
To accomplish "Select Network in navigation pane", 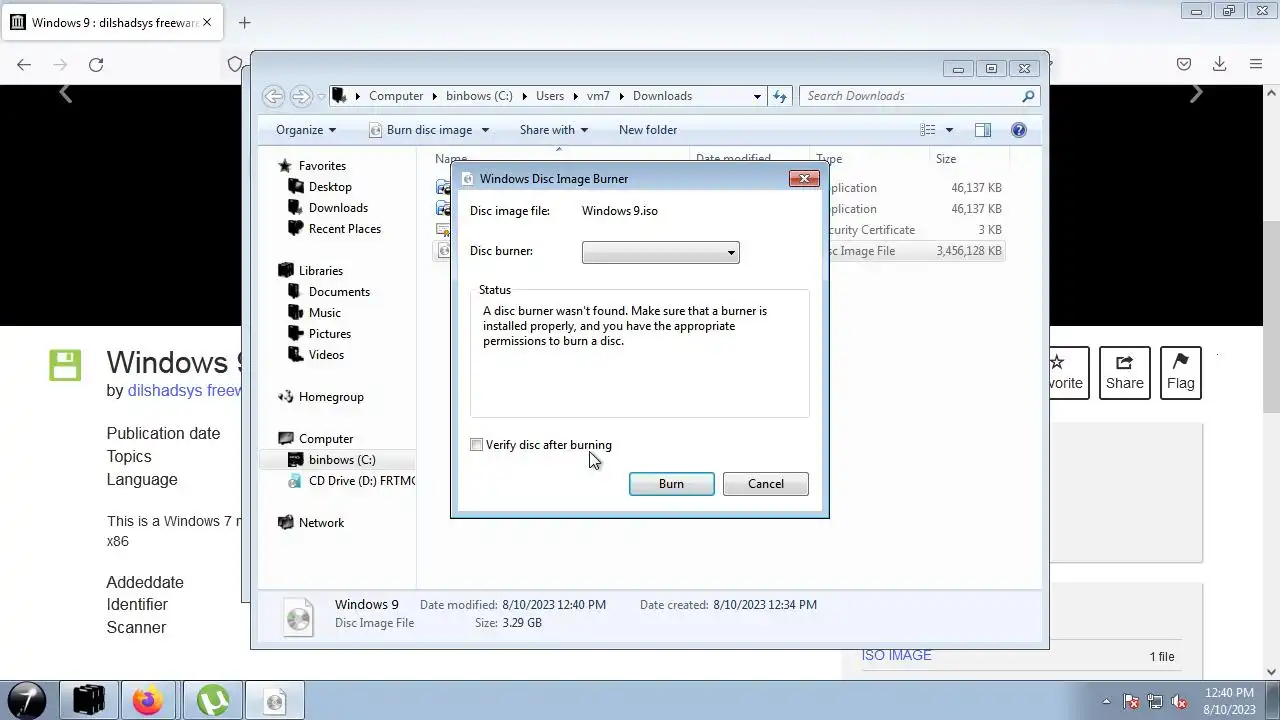I will coord(321,523).
